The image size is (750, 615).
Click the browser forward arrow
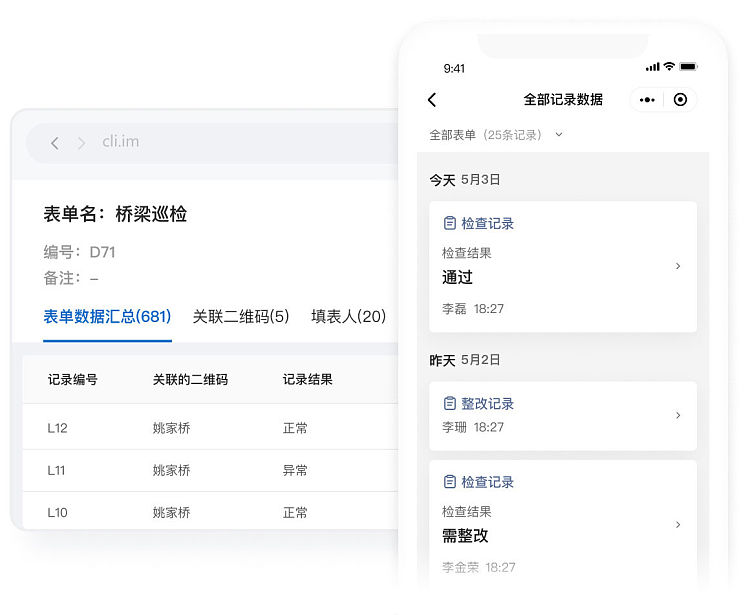(81, 143)
